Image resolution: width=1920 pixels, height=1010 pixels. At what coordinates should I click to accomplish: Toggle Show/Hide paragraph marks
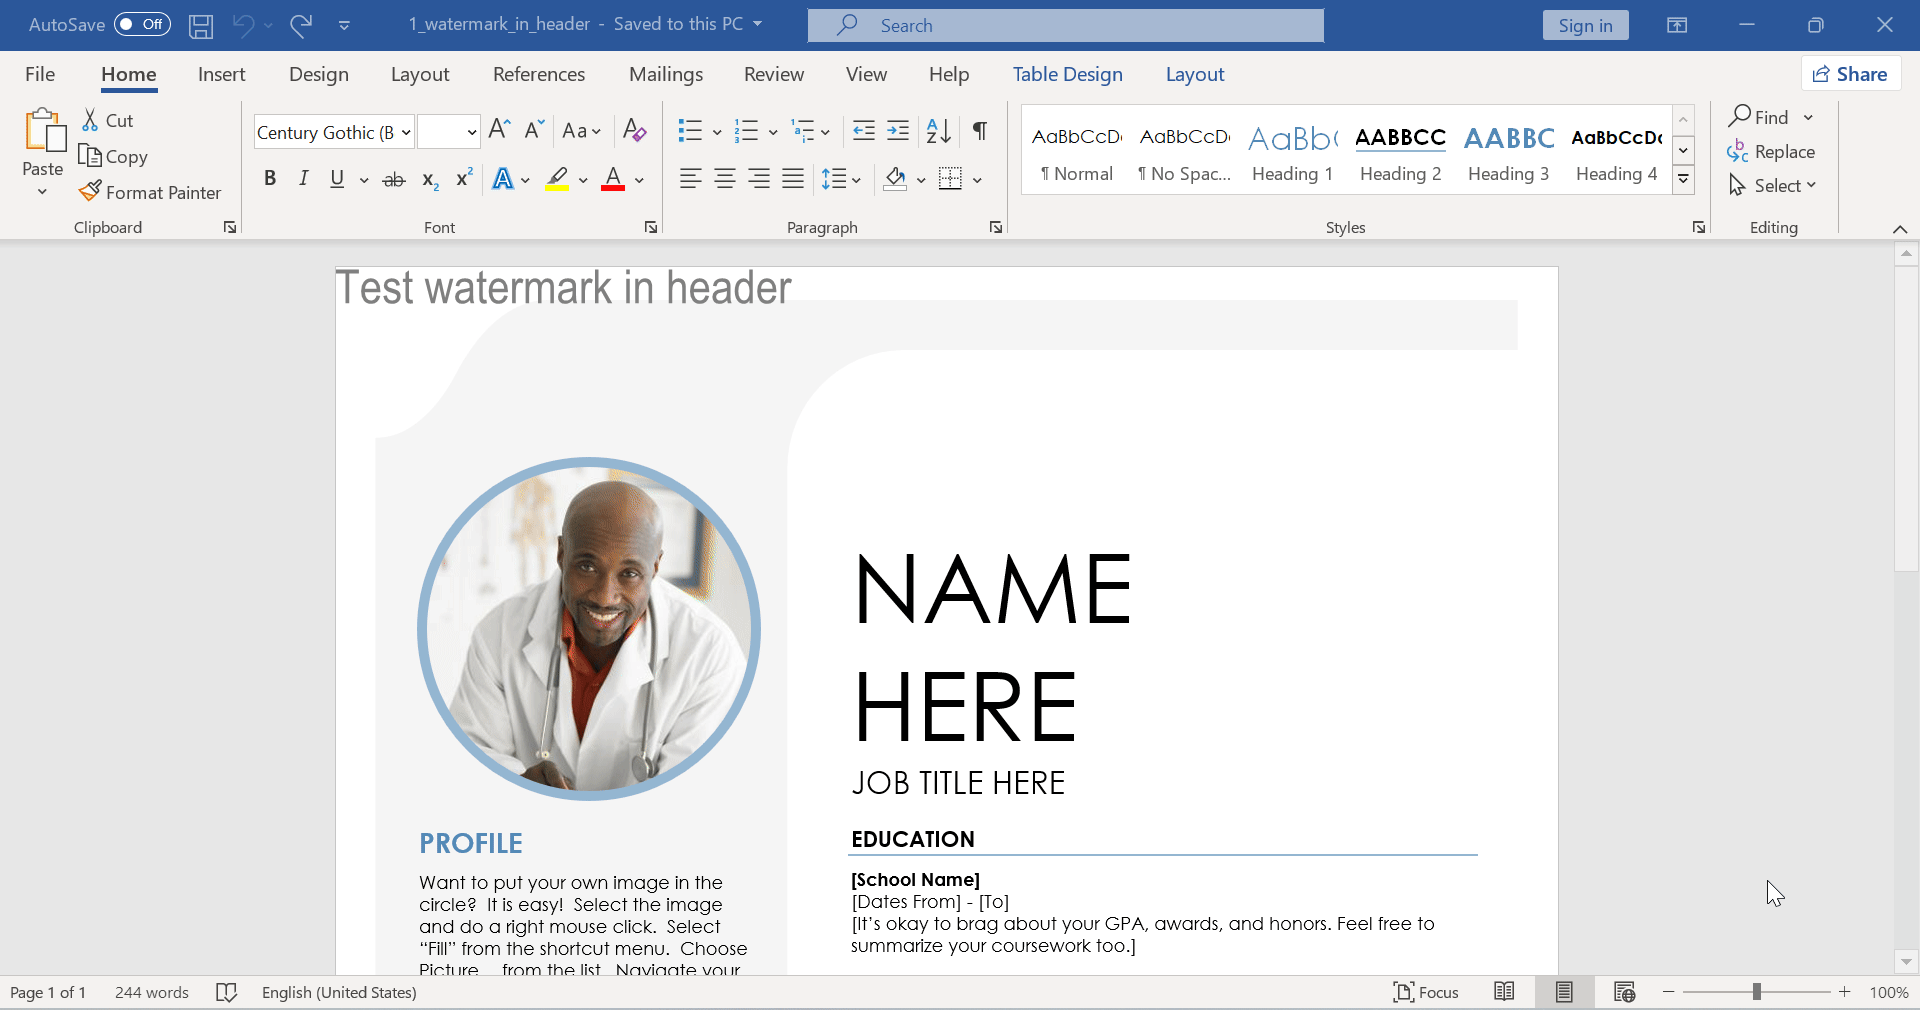click(x=979, y=131)
